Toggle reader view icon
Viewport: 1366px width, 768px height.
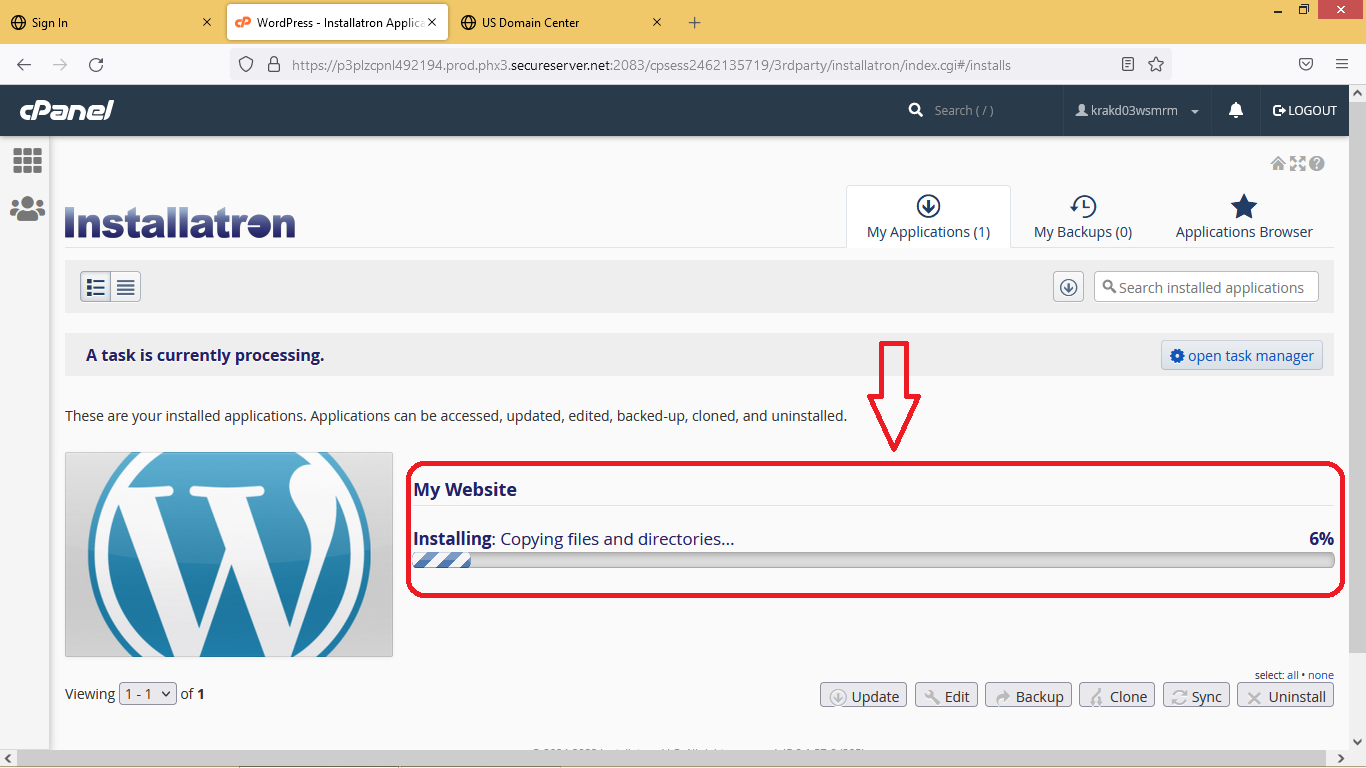pyautogui.click(x=1128, y=64)
